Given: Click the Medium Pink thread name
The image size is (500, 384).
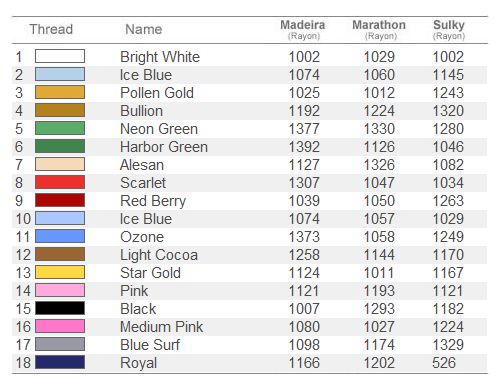Looking at the screenshot, I should click(x=162, y=327).
